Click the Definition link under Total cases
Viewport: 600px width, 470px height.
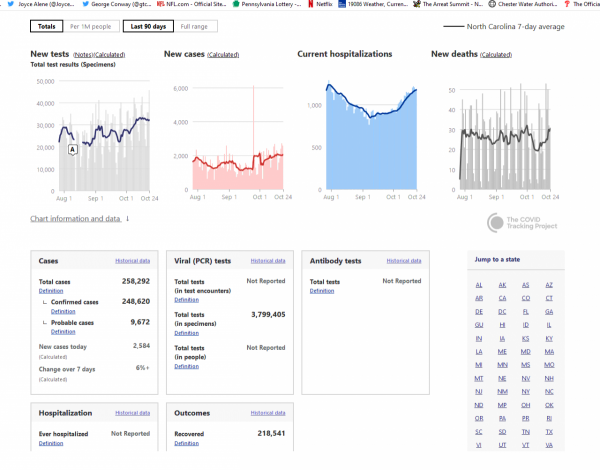49,291
